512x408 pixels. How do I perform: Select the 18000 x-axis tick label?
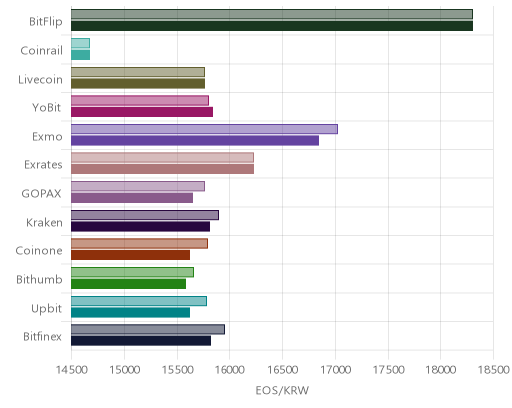tap(441, 370)
